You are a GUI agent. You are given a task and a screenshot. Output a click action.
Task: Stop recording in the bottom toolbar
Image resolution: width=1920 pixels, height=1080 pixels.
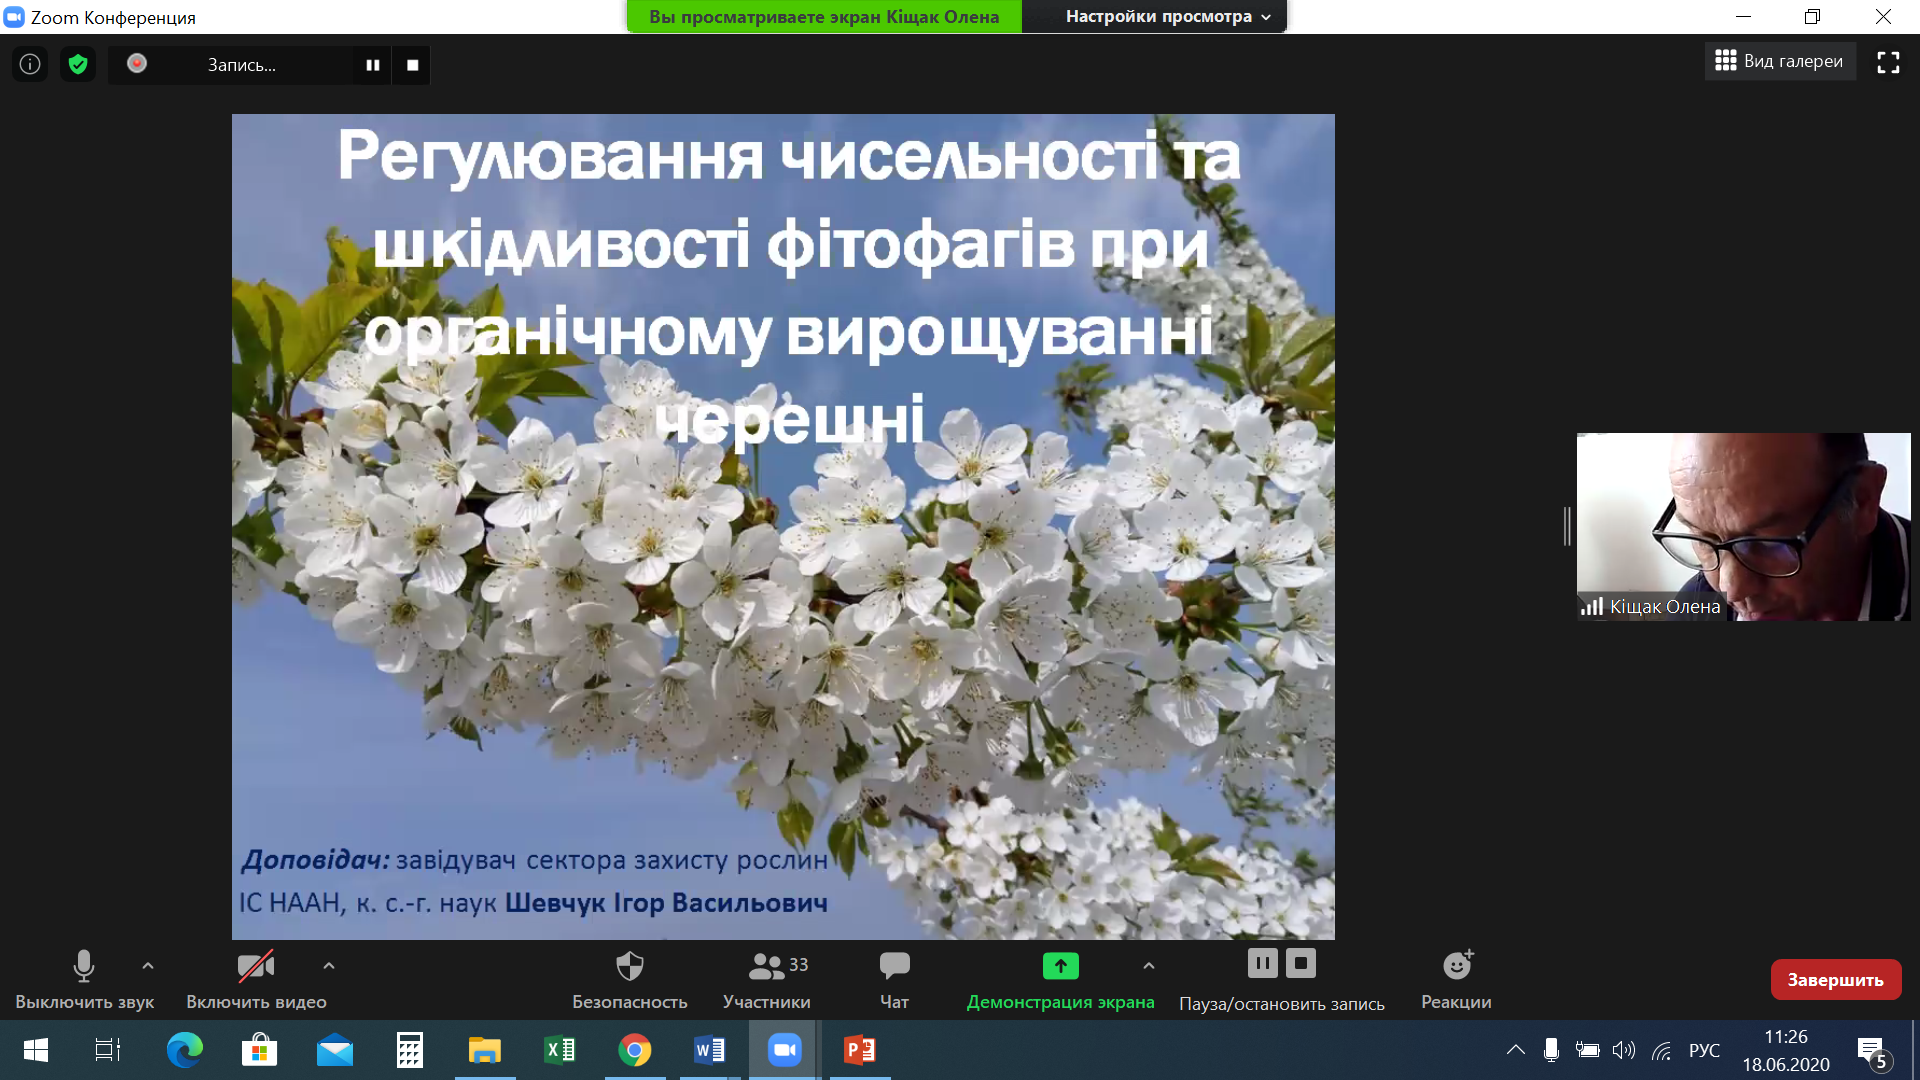[1300, 963]
